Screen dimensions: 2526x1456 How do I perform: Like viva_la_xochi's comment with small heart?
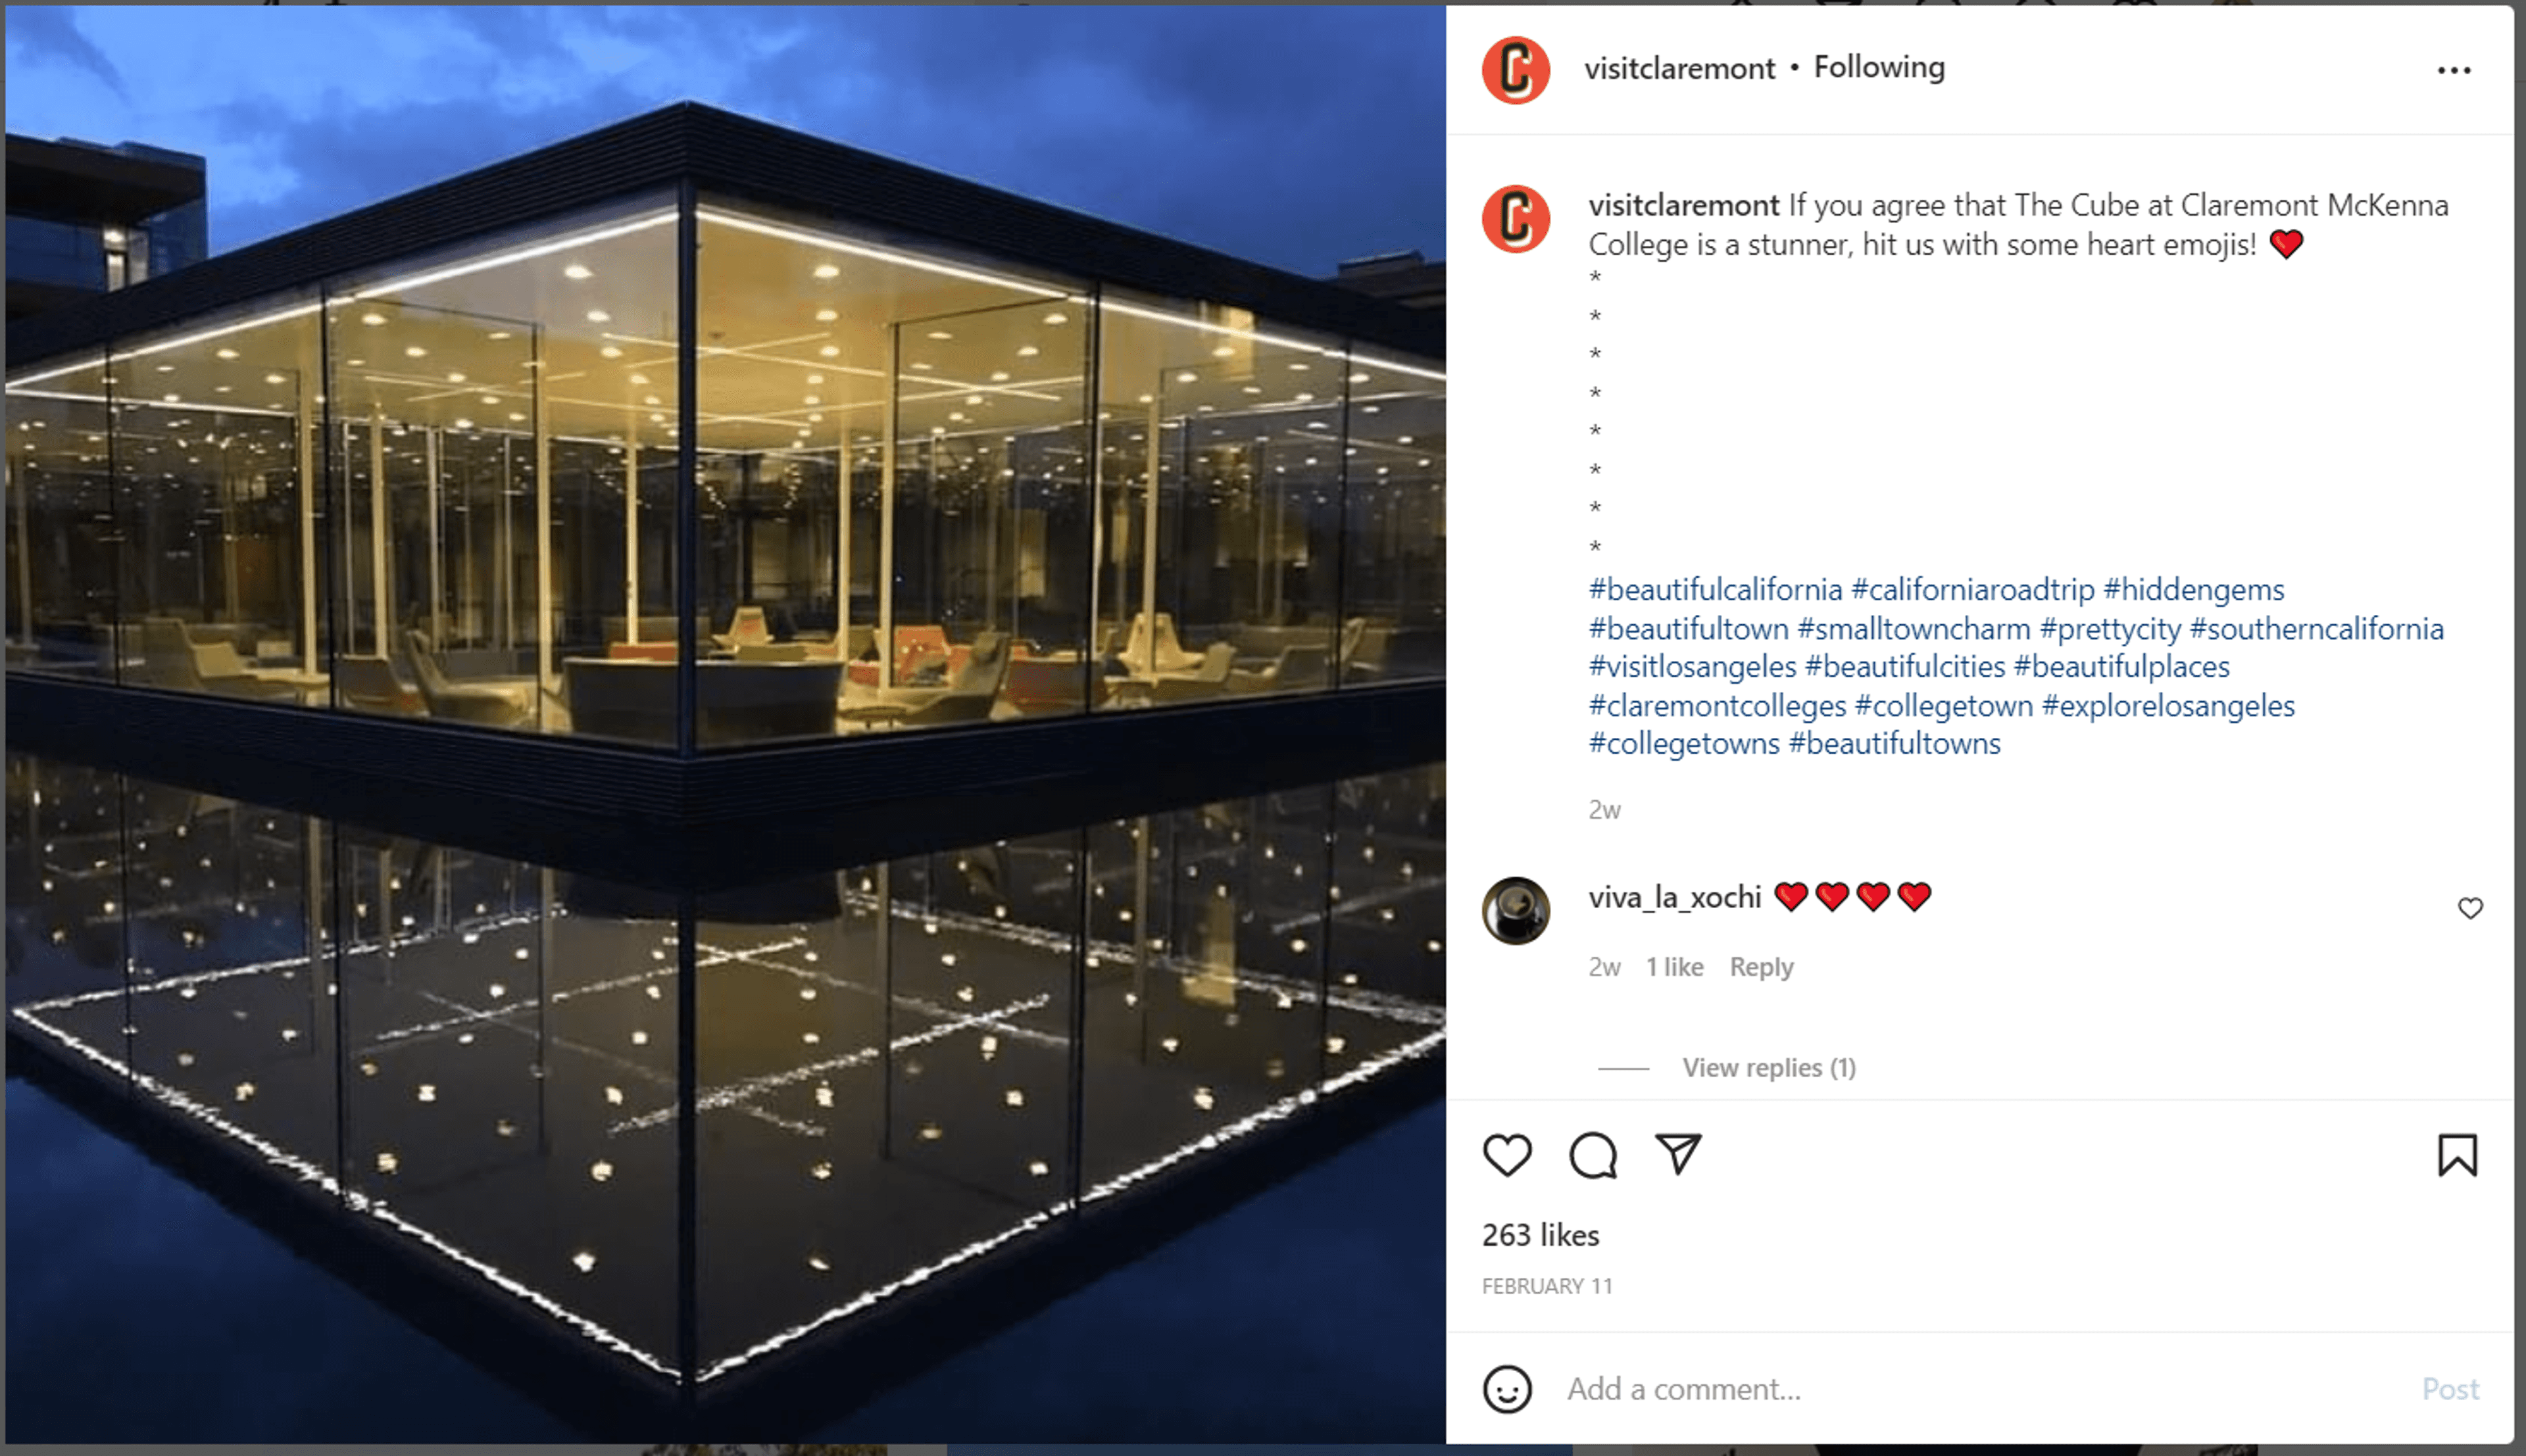click(2470, 908)
